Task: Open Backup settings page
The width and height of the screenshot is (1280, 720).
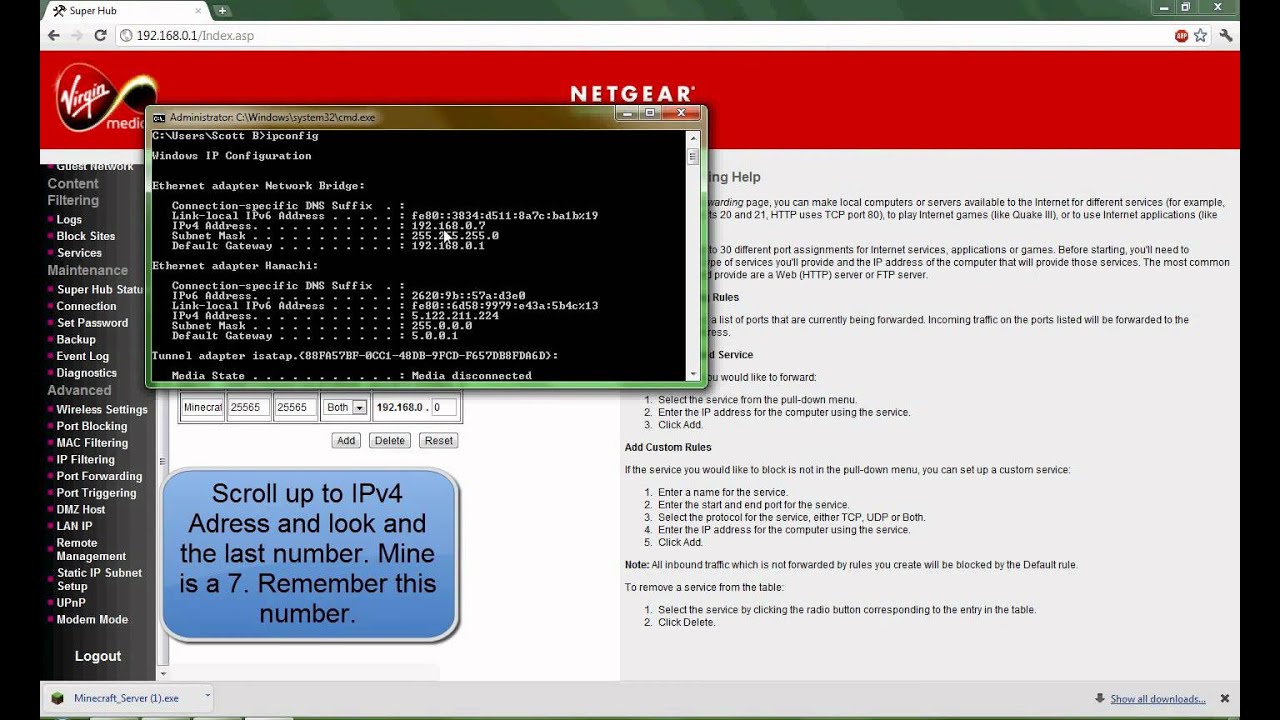Action: click(x=76, y=340)
